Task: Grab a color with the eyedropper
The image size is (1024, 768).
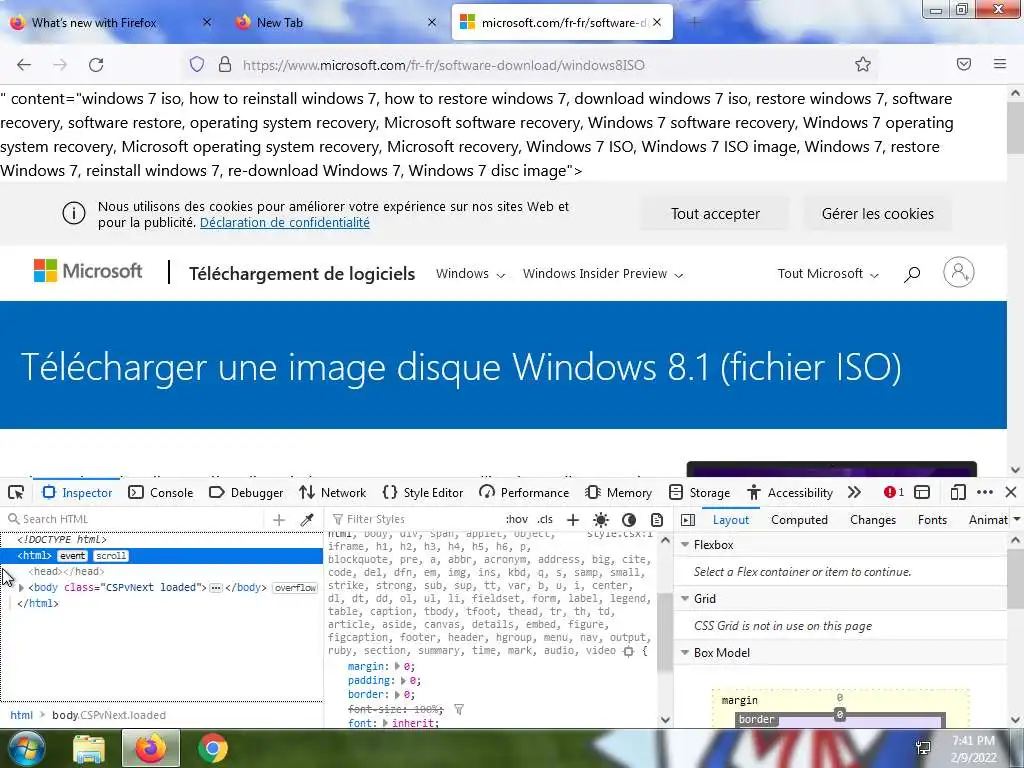Action: click(306, 519)
